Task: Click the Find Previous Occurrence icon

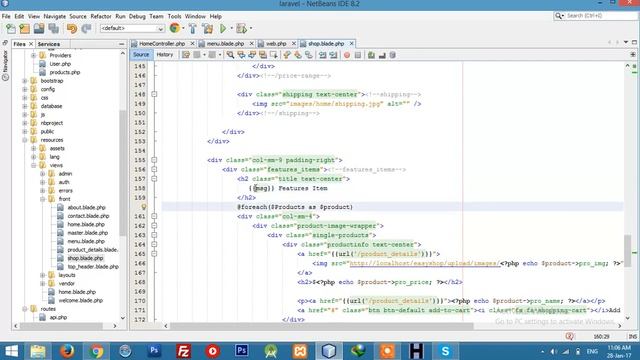Action: (x=241, y=55)
